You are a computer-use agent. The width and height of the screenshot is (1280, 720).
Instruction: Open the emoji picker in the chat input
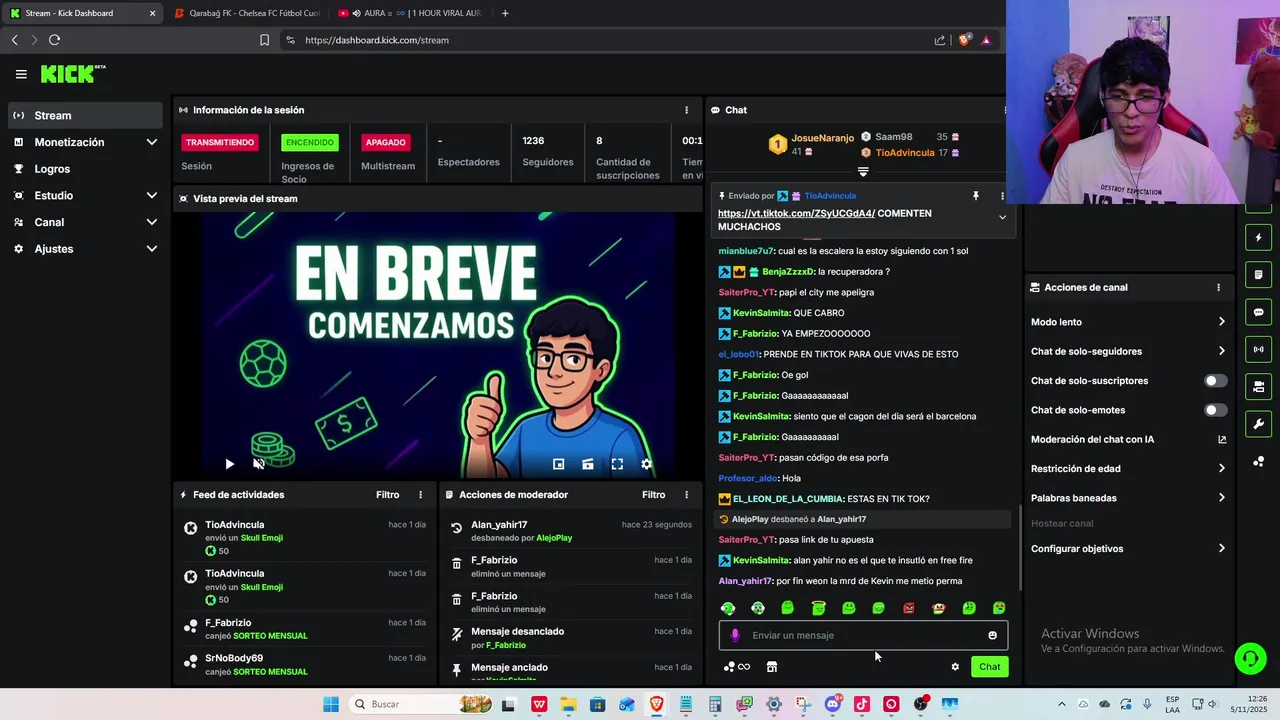click(x=992, y=635)
